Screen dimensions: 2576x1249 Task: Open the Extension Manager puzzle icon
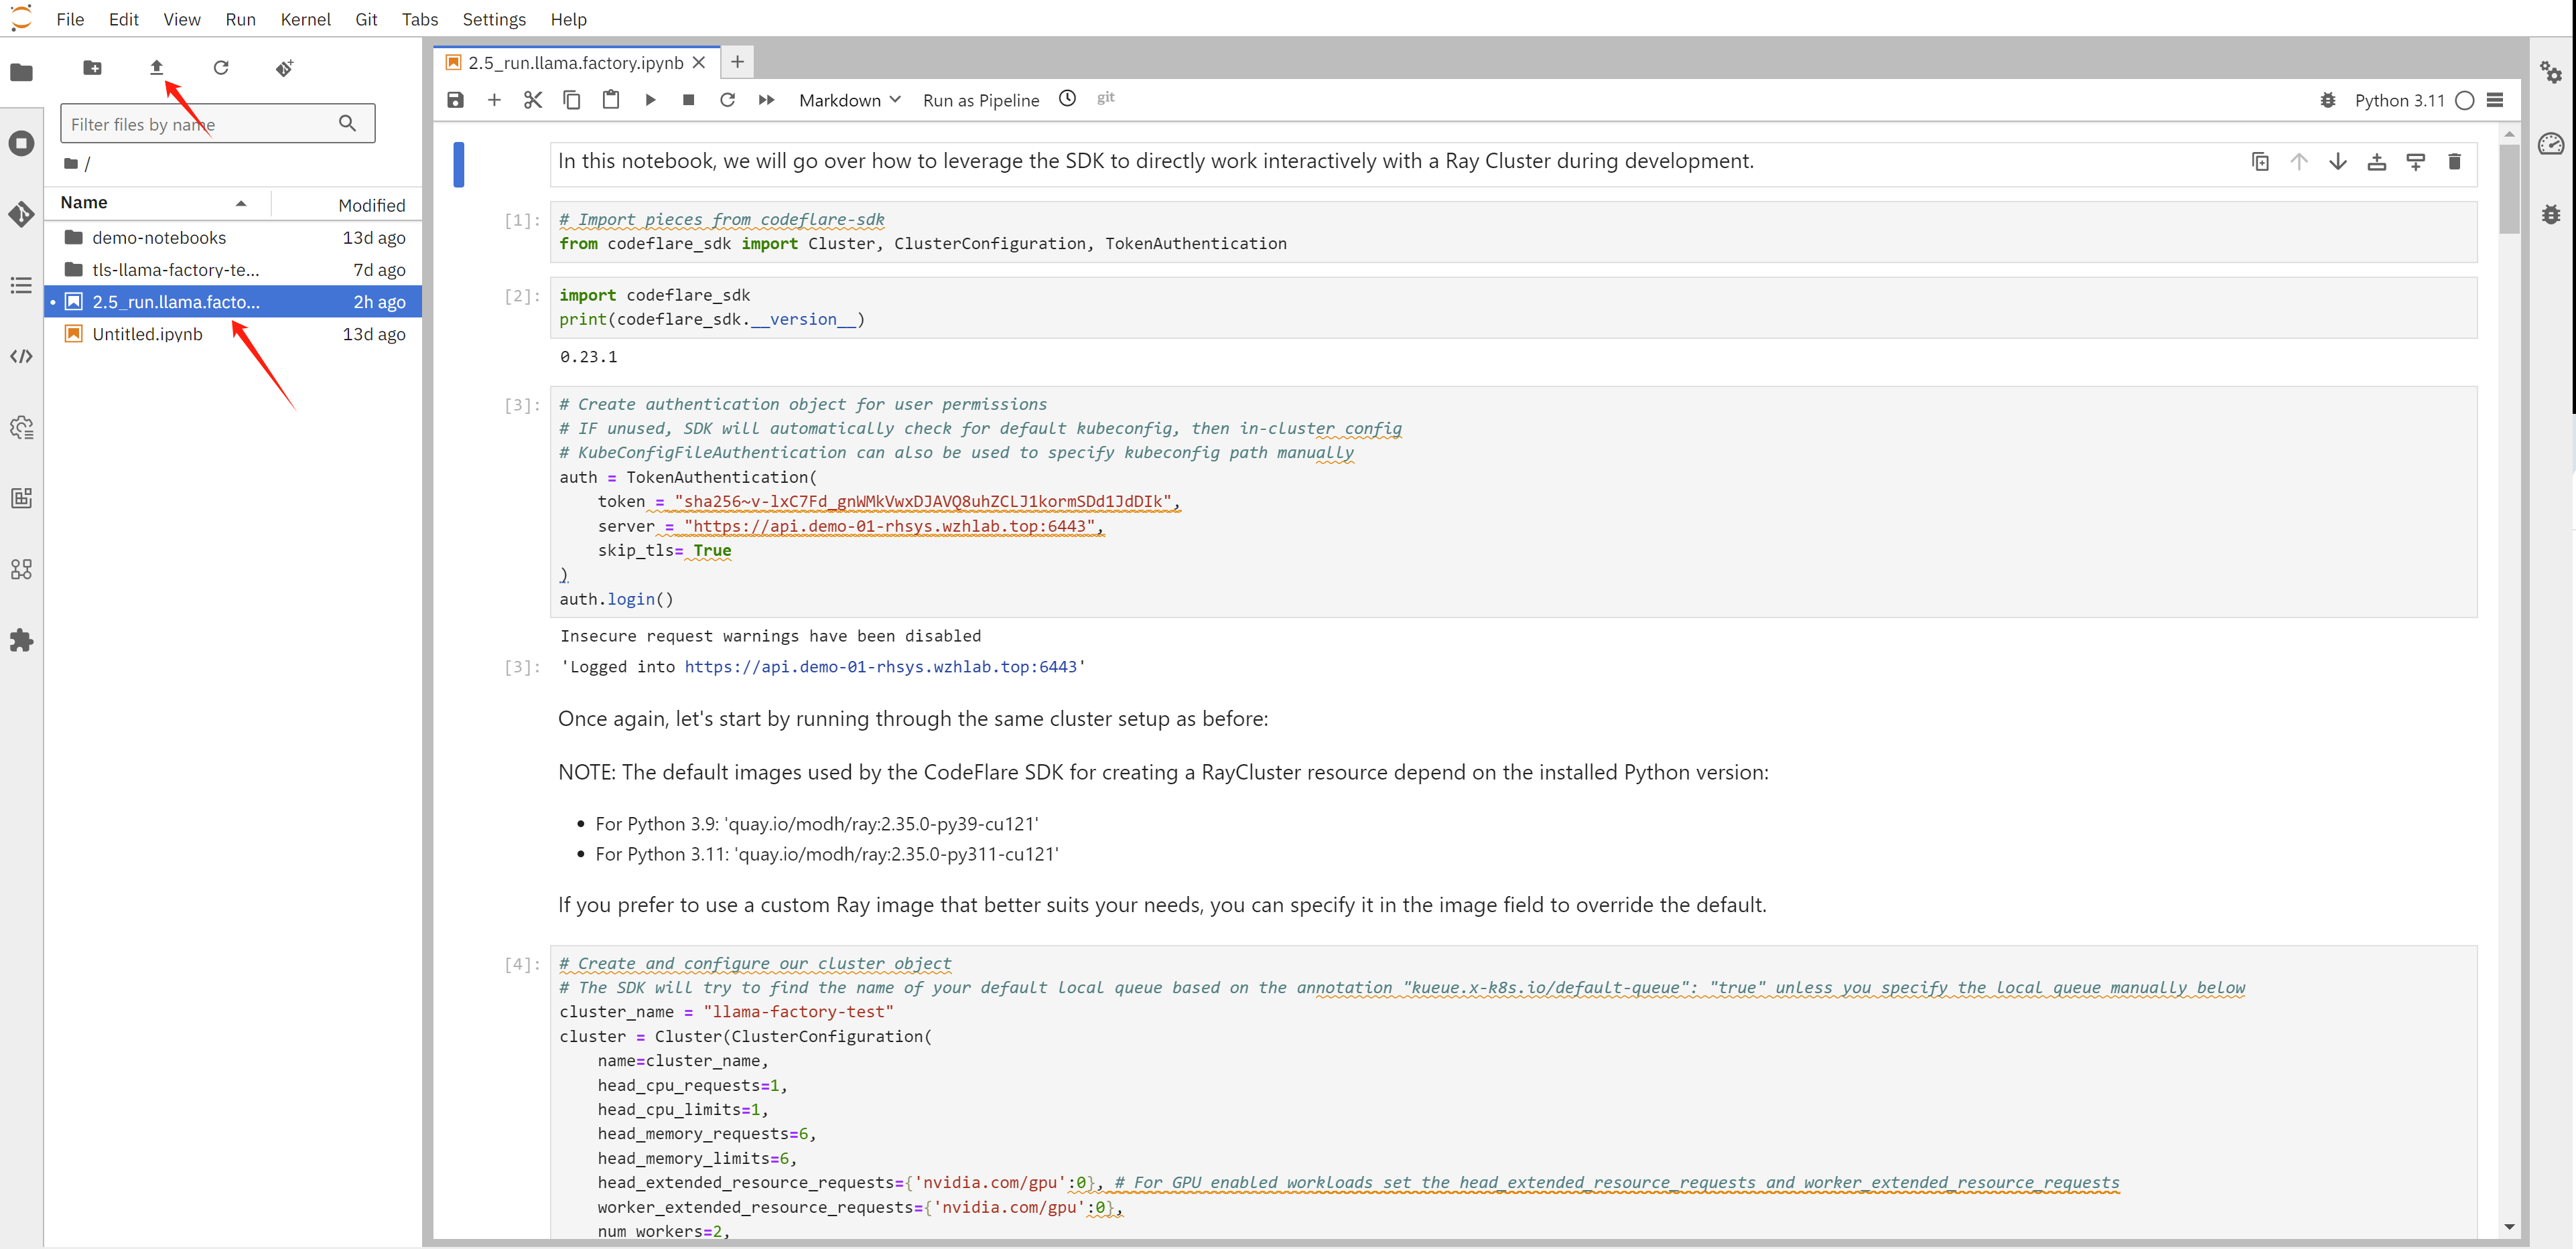coord(21,641)
